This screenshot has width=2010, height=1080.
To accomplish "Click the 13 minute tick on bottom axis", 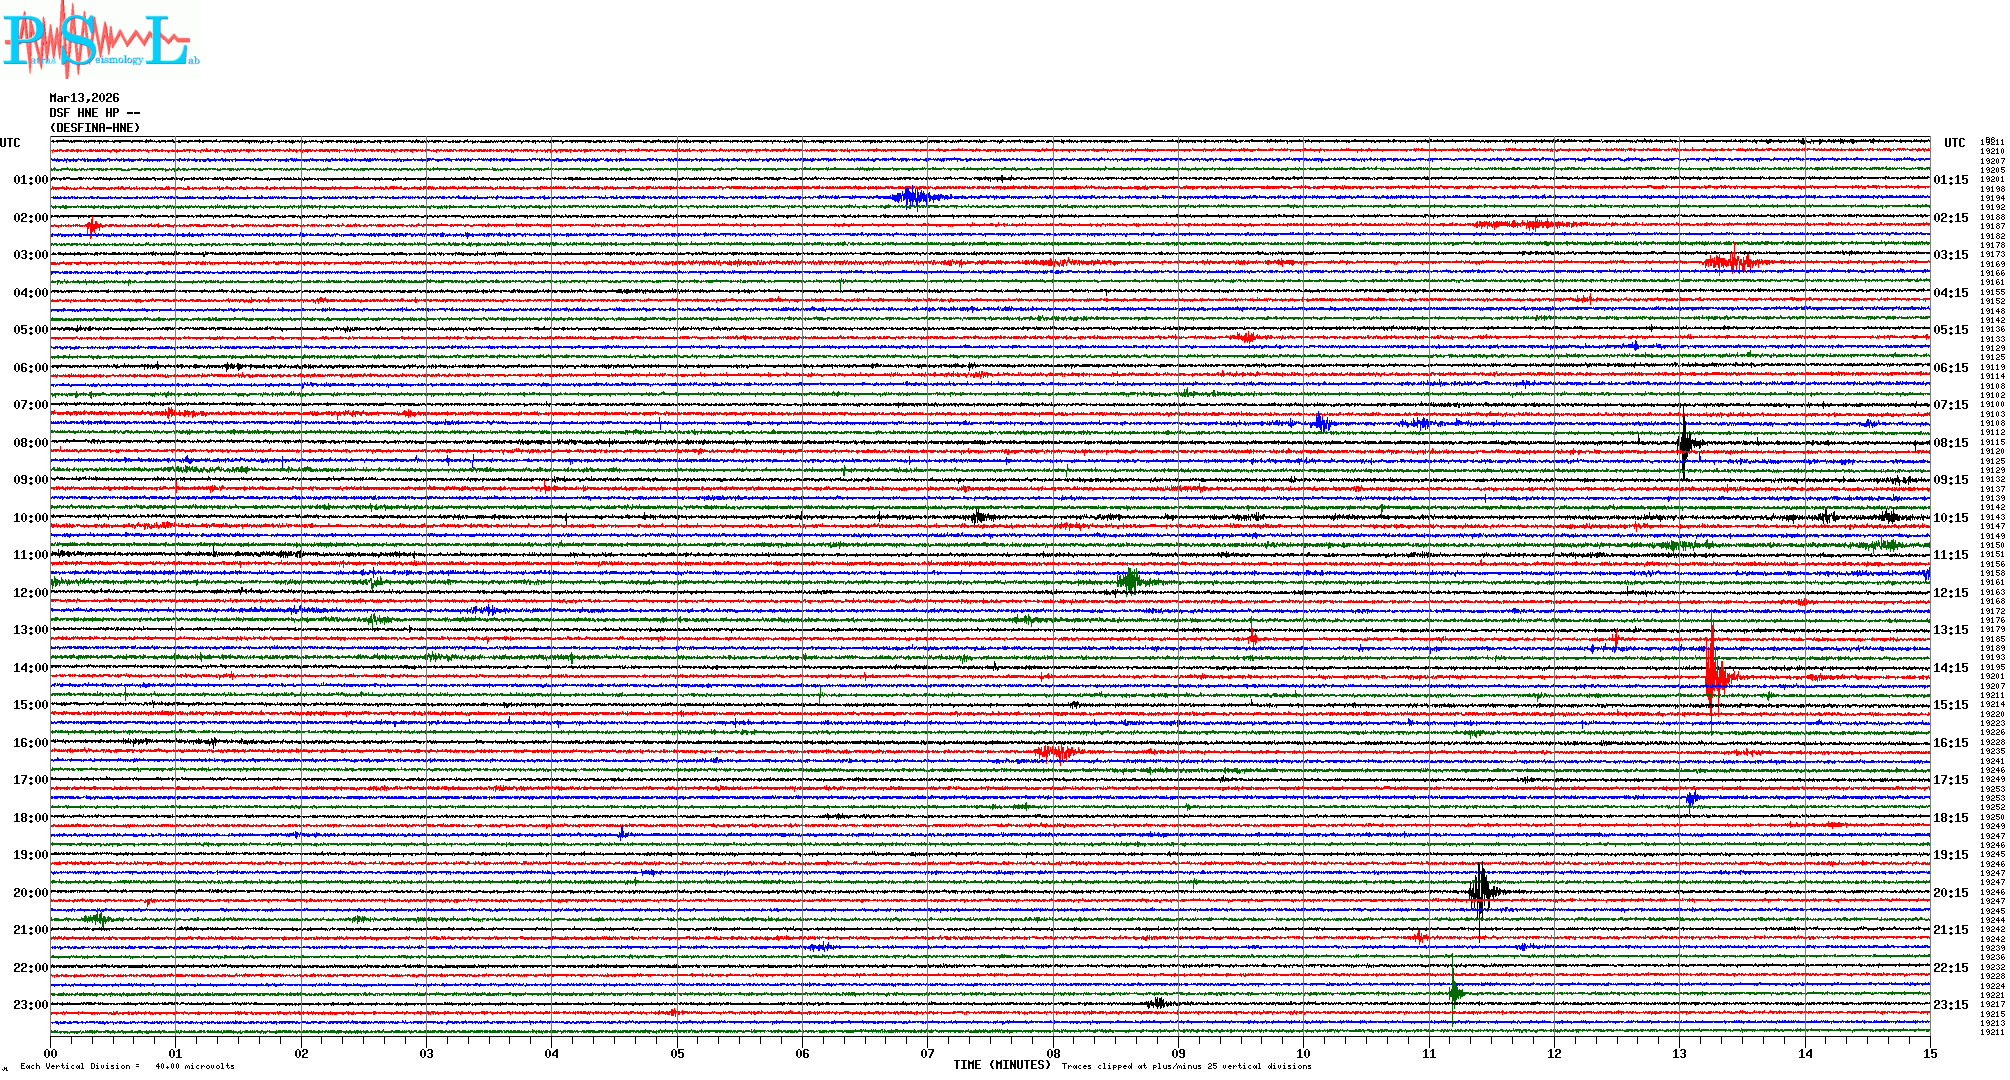I will [x=1679, y=1053].
